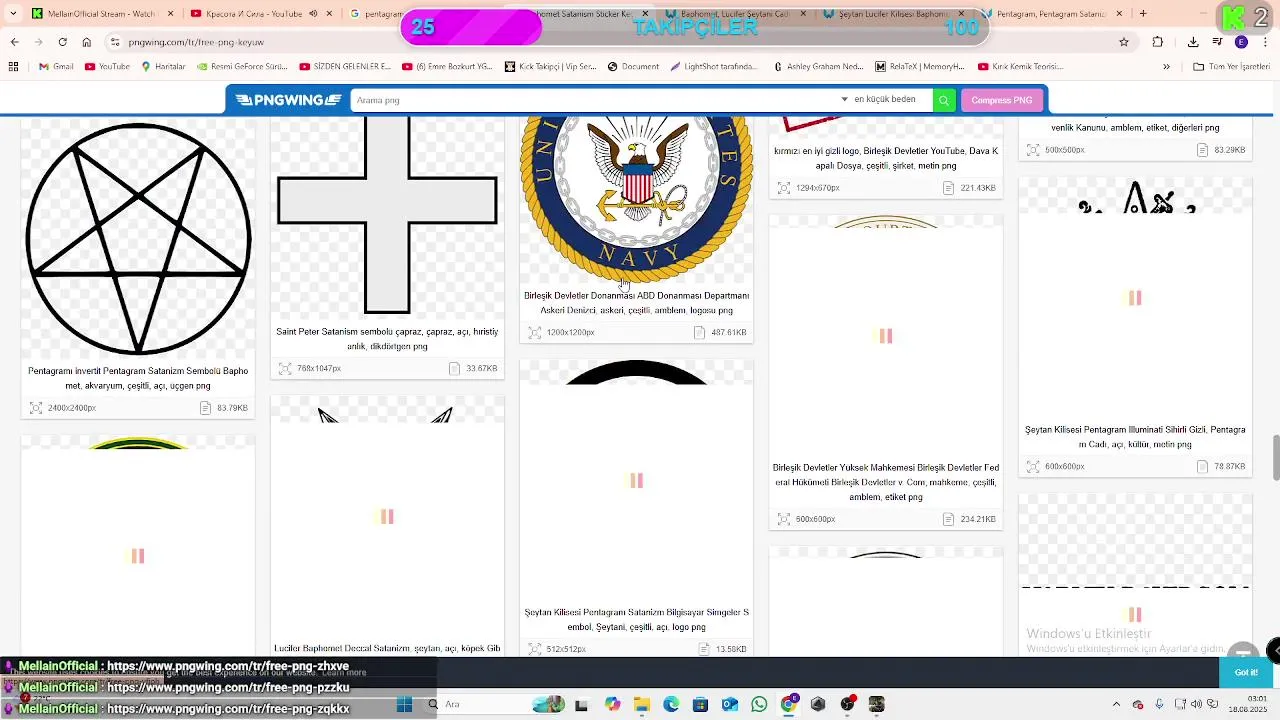Open the 'Resmi GeForce Sürü...' bookmark
1280x720 pixels.
tap(242, 67)
